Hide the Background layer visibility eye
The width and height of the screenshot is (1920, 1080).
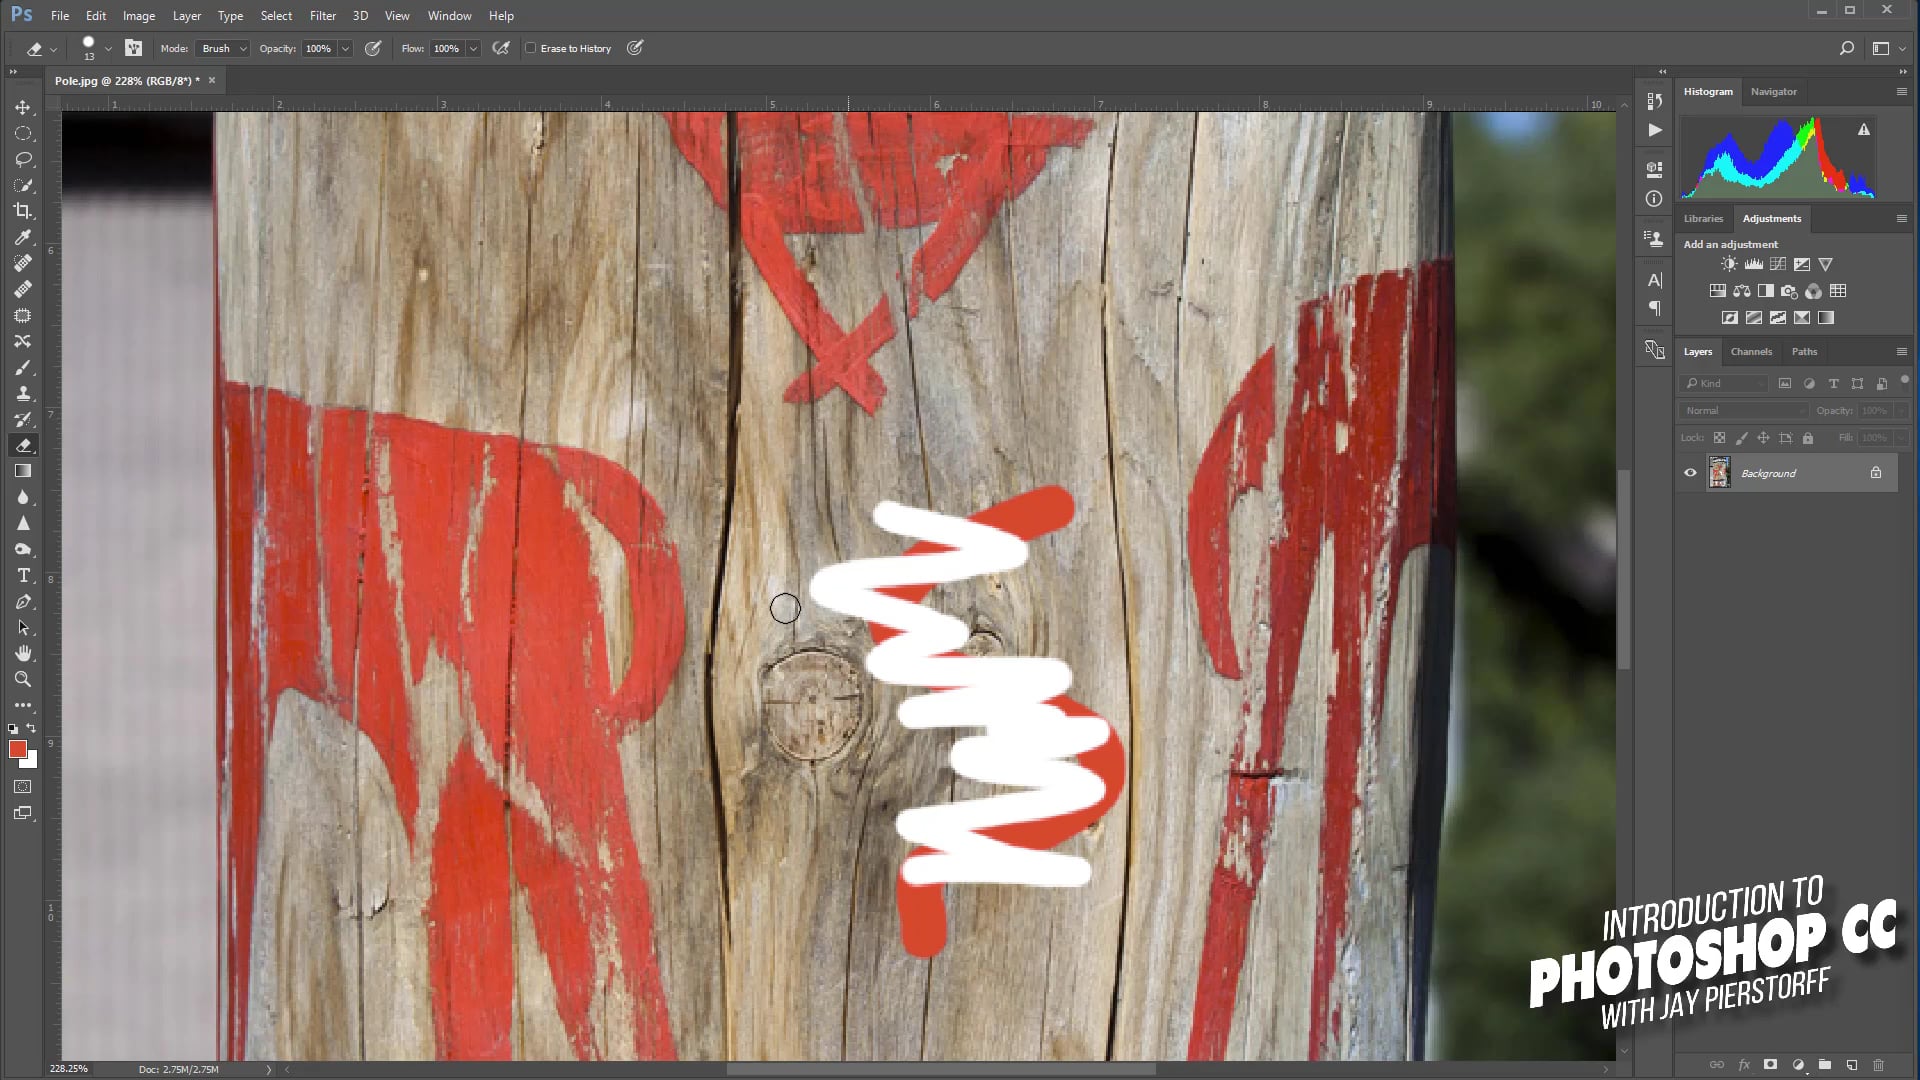click(x=1690, y=473)
